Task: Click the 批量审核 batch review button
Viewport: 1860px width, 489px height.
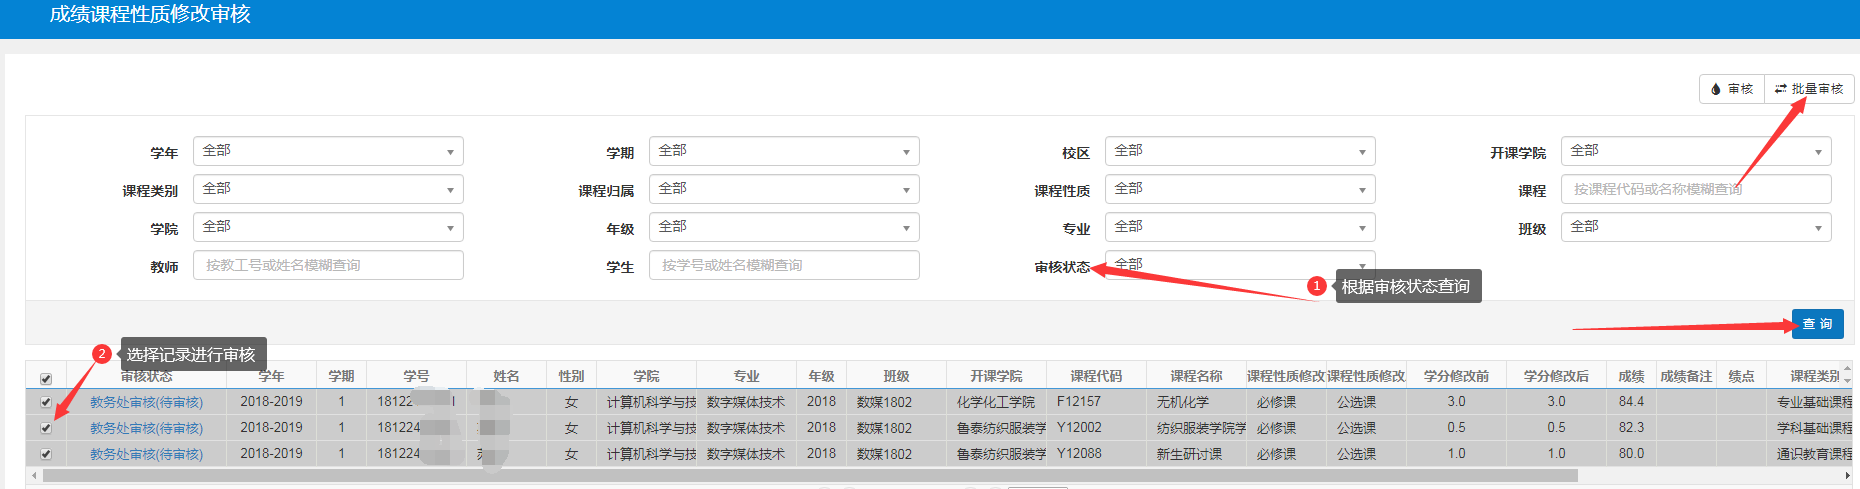Action: pos(1809,89)
